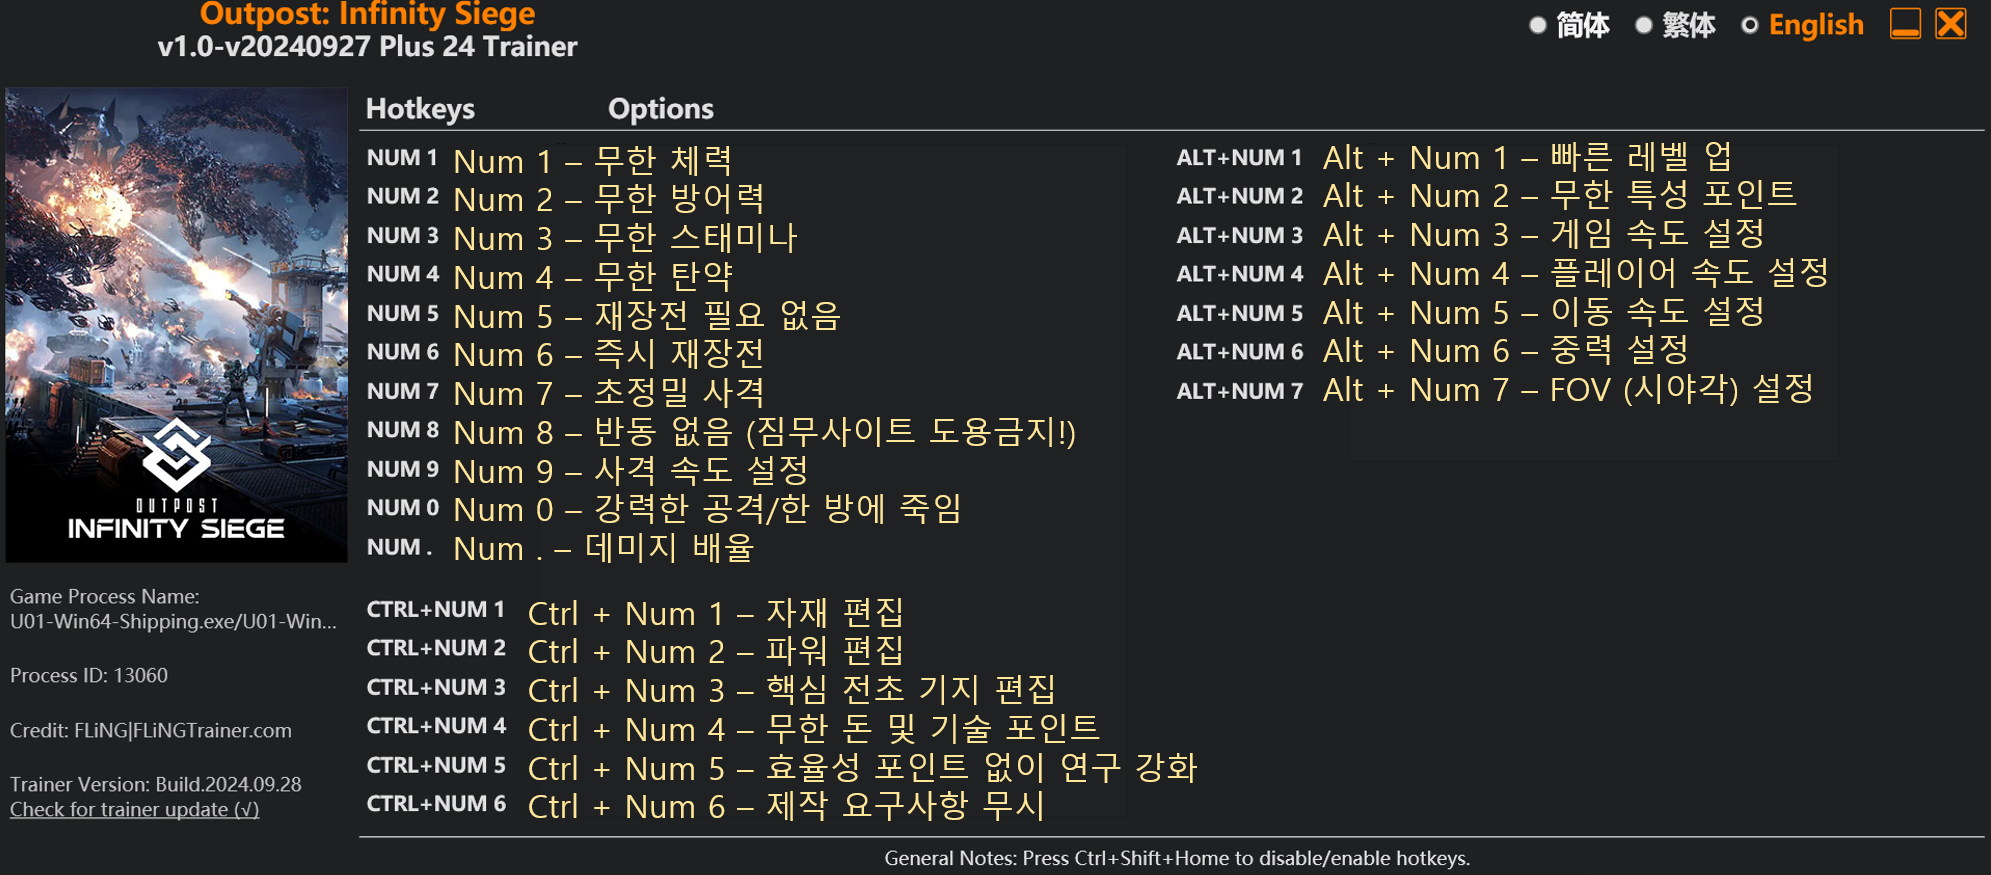Toggle Ctrl + Num 2 파워 편집 option
Screen dimensions: 1991x875
pyautogui.click(x=716, y=651)
